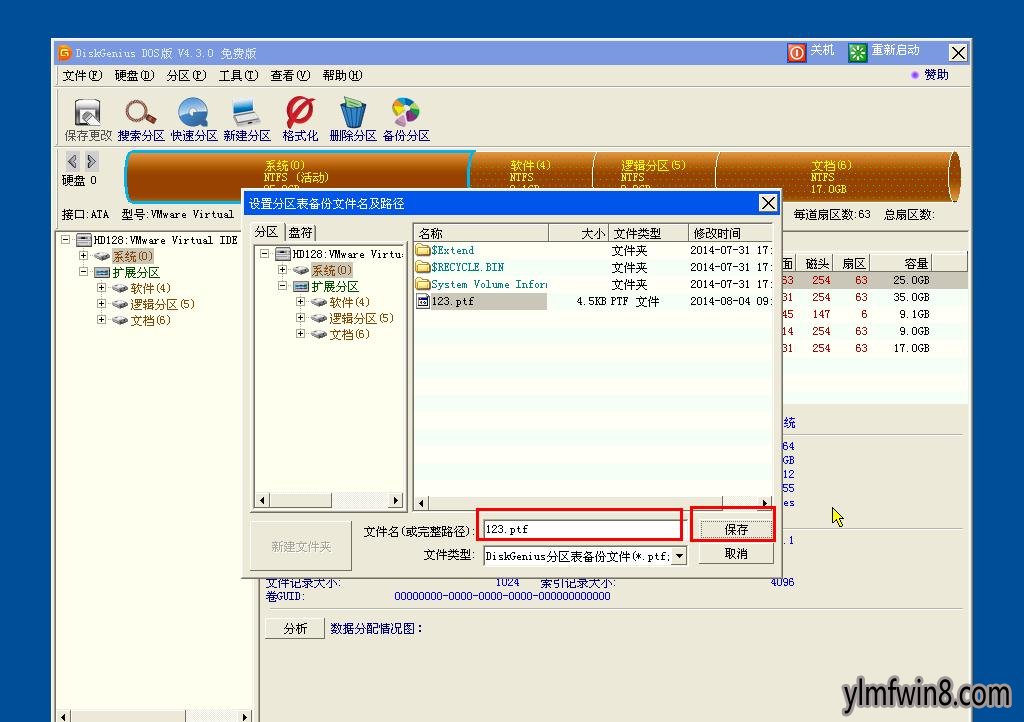Sort file list by 修改时间 column
The height and width of the screenshot is (722, 1024).
tap(731, 233)
